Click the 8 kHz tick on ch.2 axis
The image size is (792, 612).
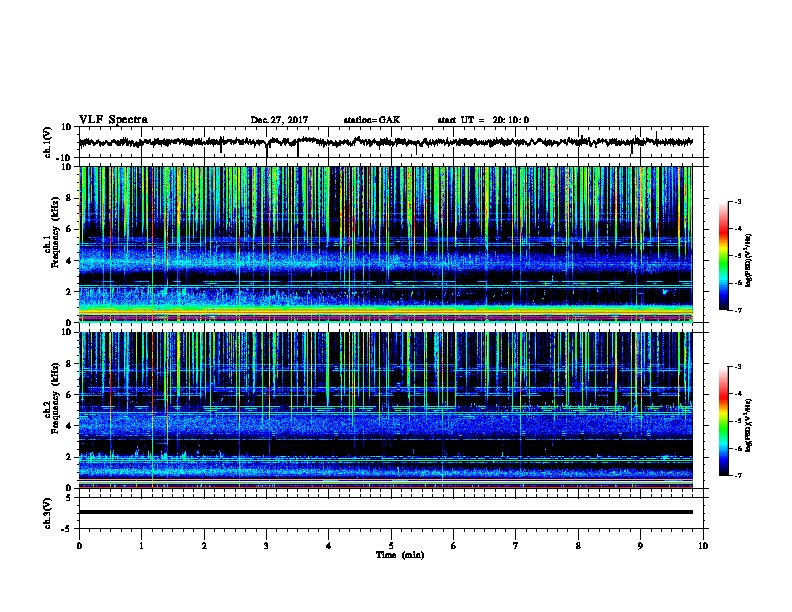69,364
